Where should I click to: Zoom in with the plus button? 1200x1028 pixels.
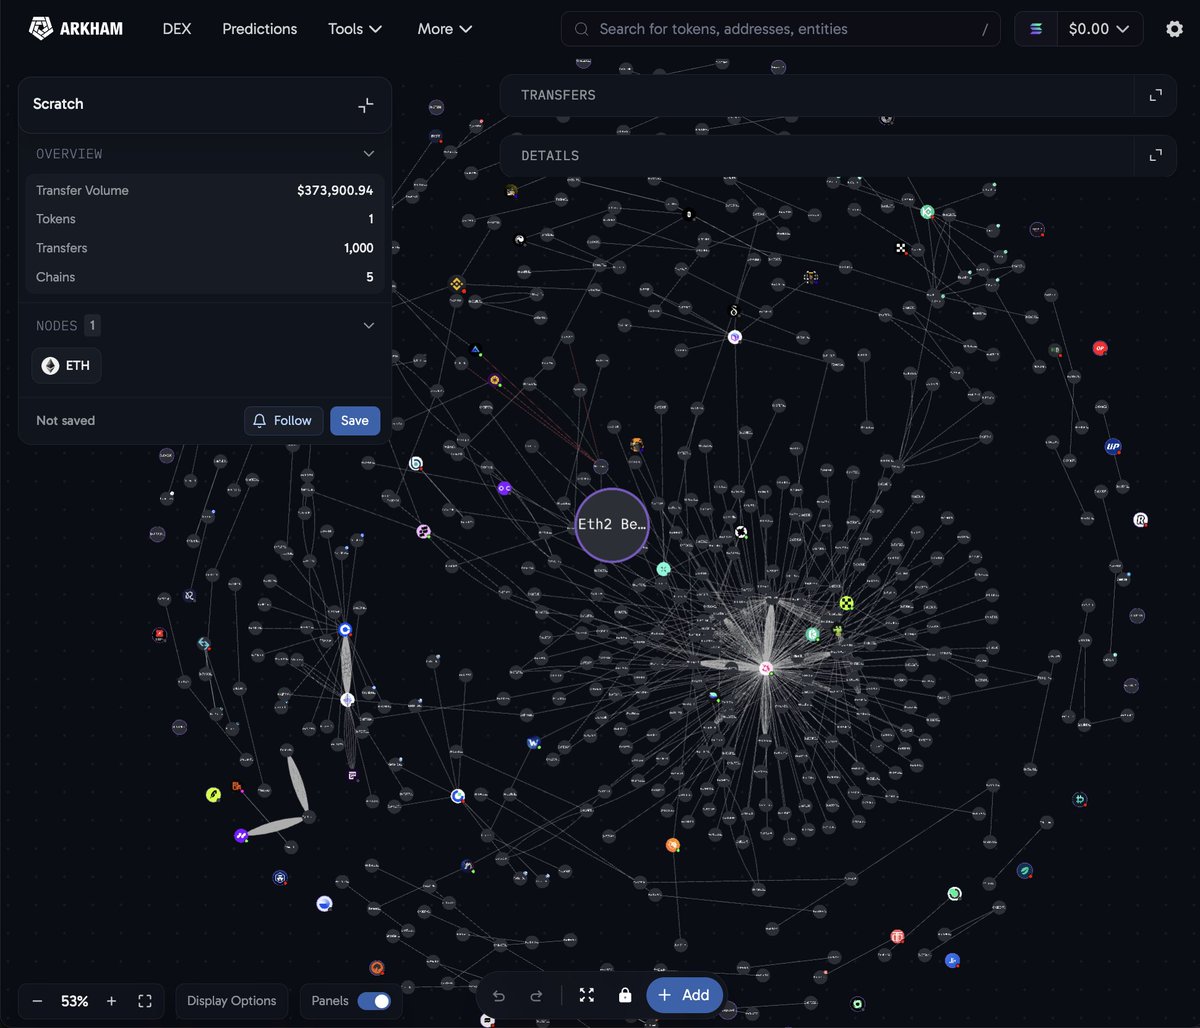point(111,1001)
